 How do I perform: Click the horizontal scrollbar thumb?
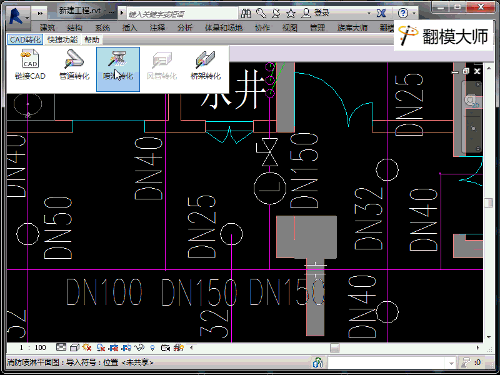(335, 348)
